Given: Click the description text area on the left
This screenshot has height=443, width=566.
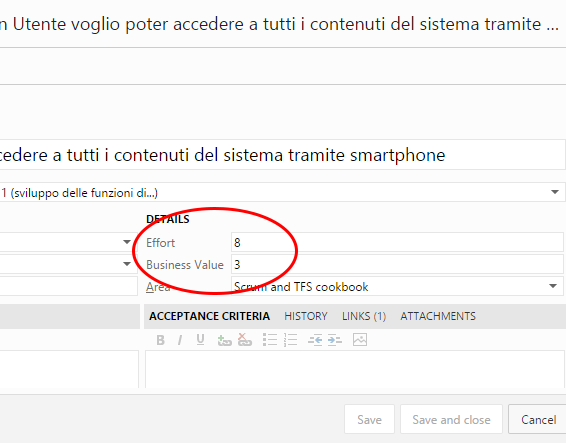Looking at the screenshot, I should 69,369.
